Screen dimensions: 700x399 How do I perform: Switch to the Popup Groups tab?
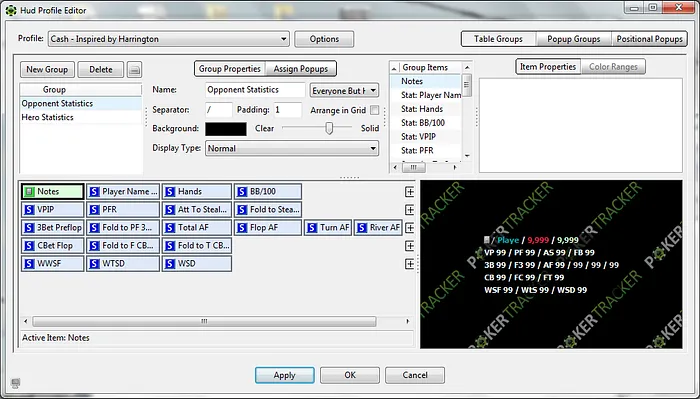574,39
